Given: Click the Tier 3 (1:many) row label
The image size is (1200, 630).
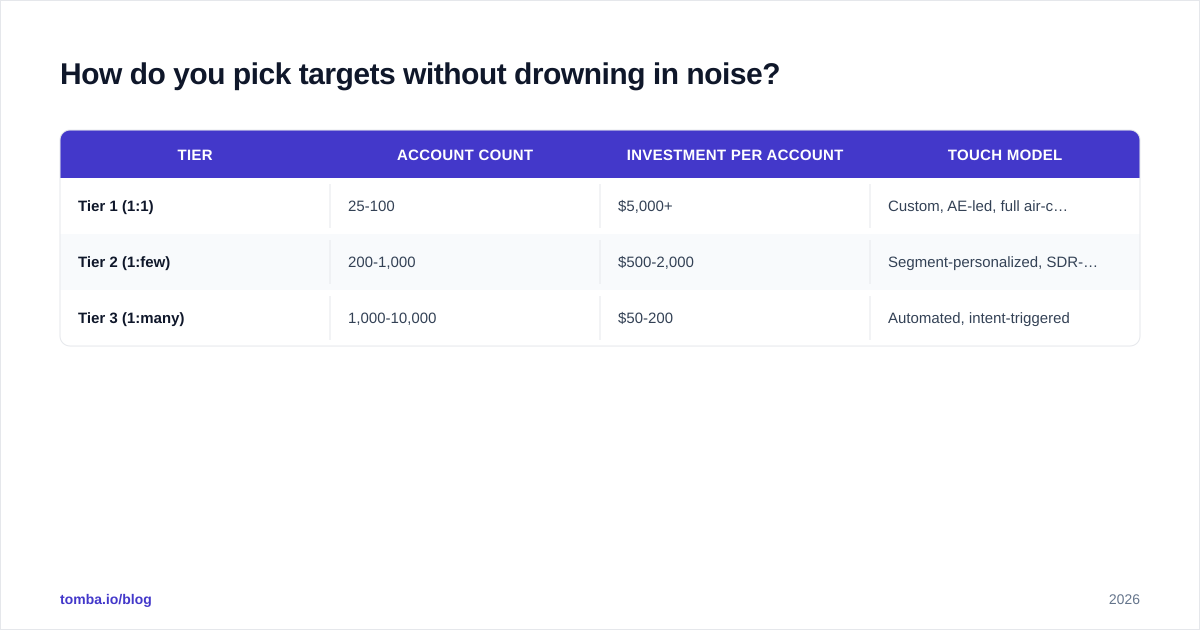Looking at the screenshot, I should pos(131,318).
